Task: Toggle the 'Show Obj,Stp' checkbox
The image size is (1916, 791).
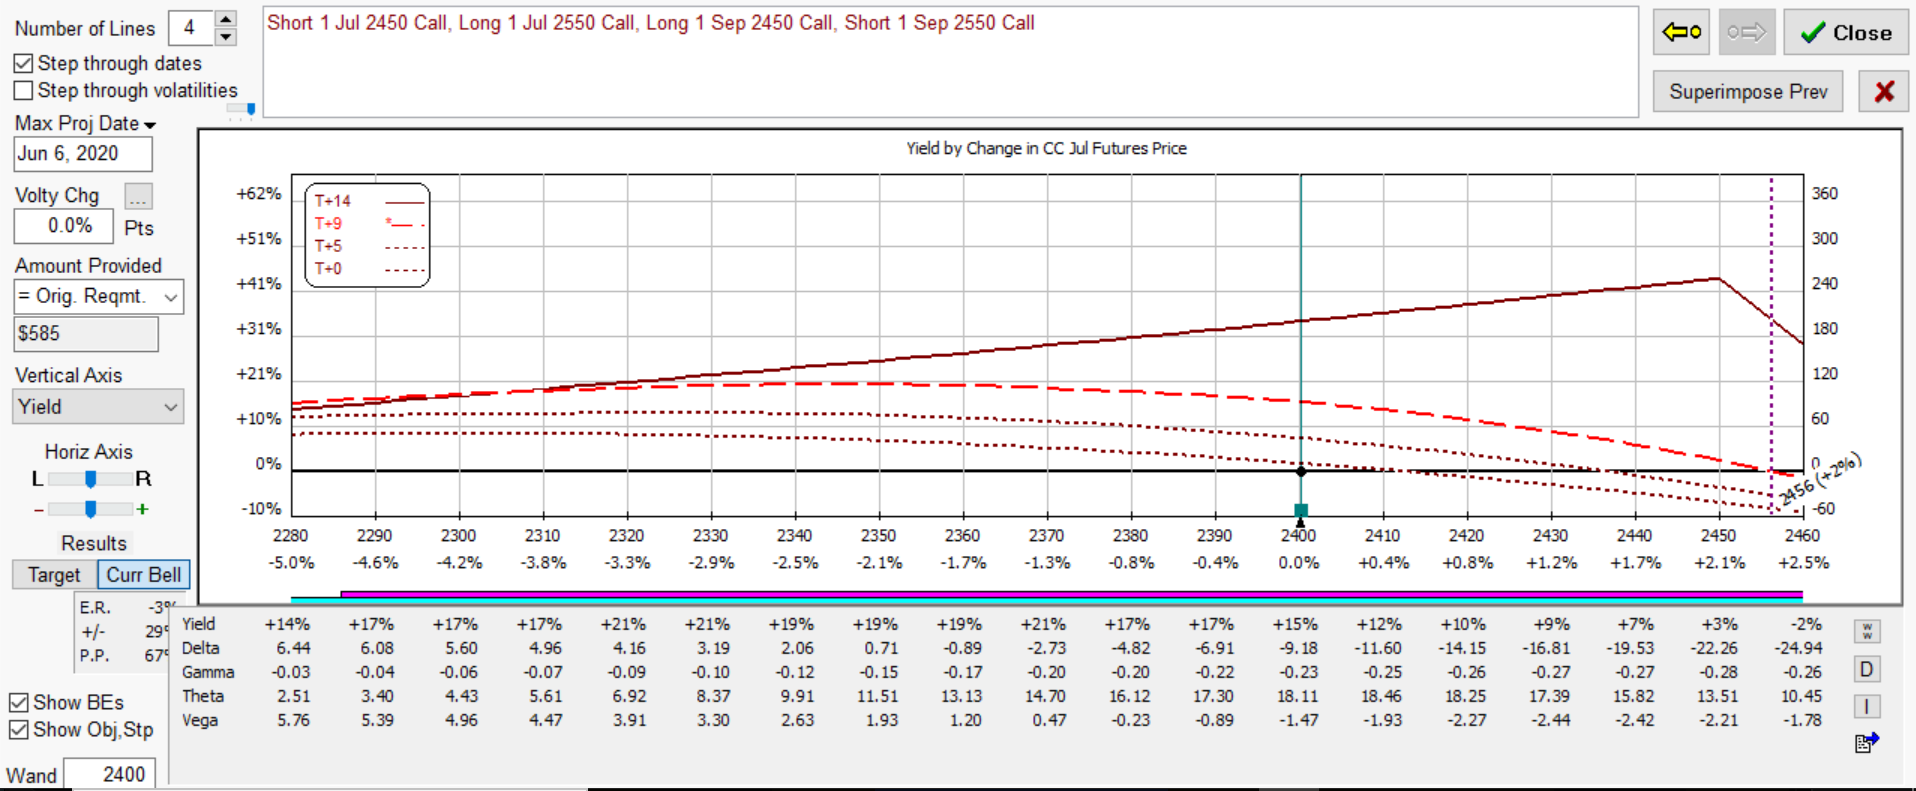Action: (x=18, y=730)
